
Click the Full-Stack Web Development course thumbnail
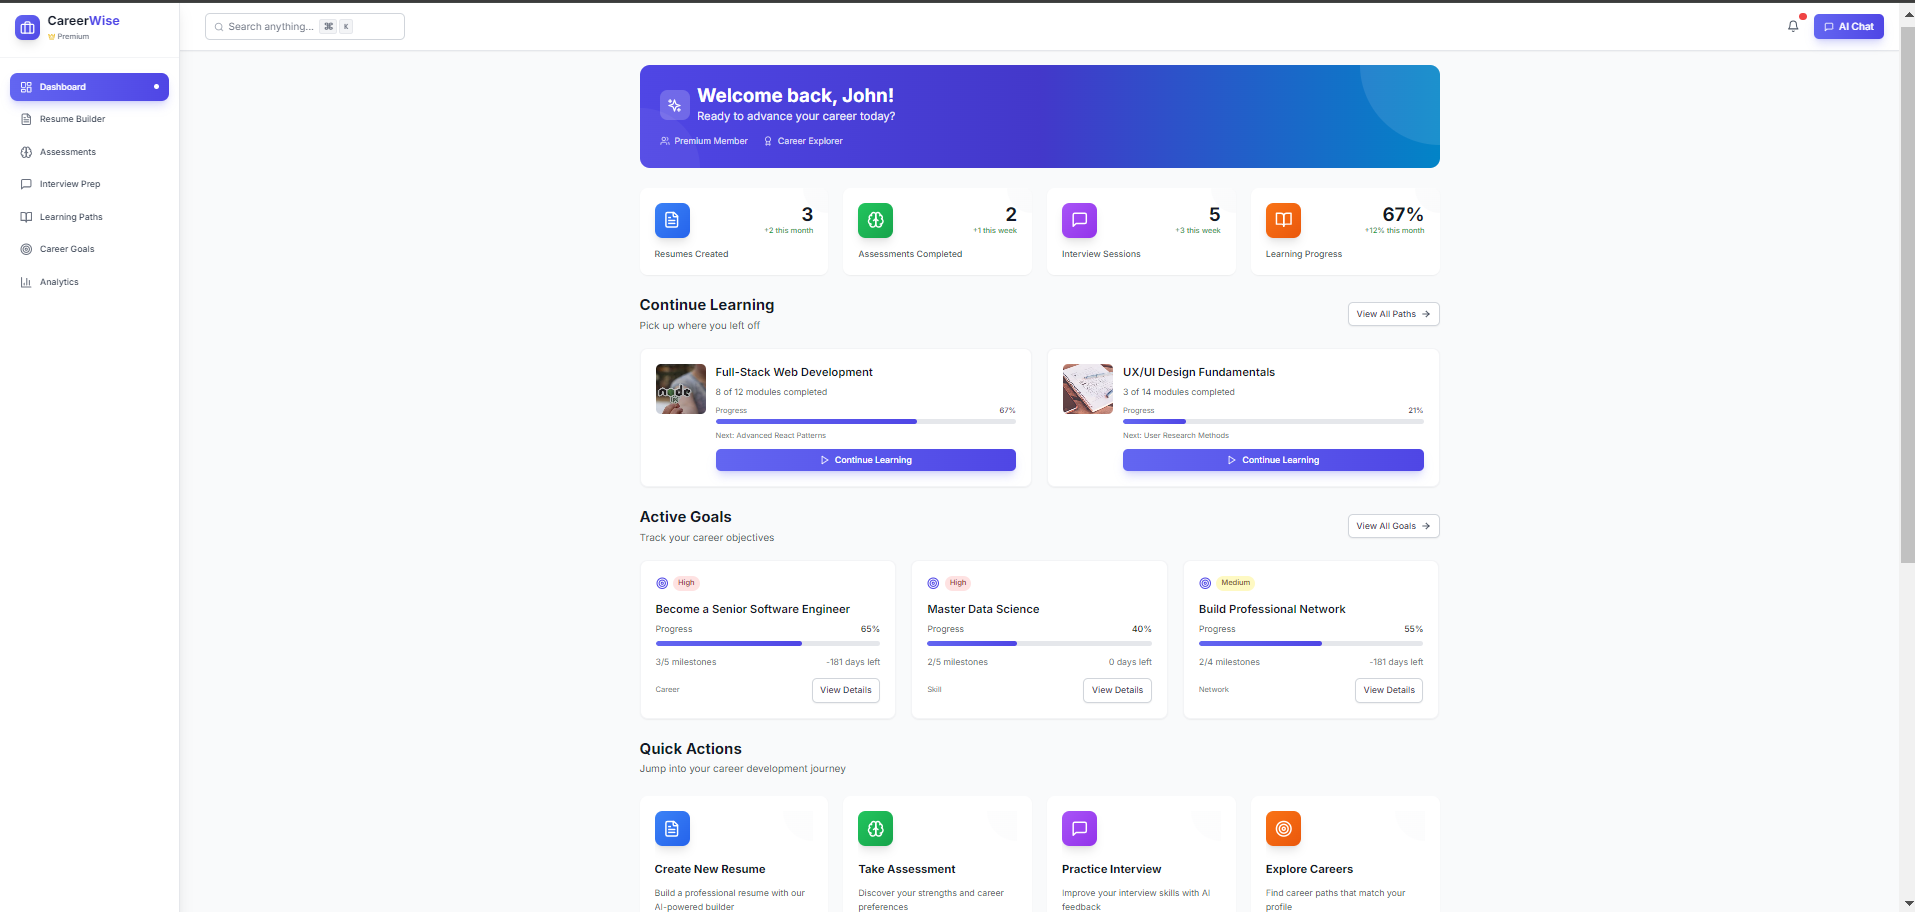point(681,389)
